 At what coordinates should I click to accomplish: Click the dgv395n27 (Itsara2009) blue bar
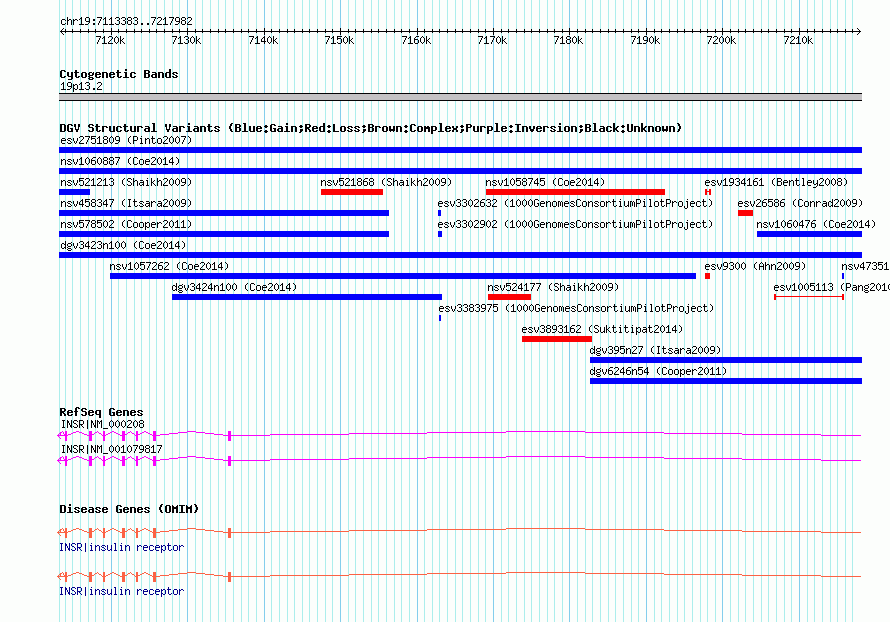tap(726, 360)
